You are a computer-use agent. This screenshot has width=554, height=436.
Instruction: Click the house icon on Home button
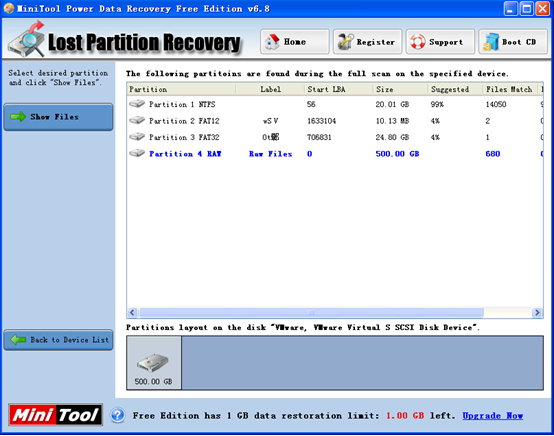272,42
